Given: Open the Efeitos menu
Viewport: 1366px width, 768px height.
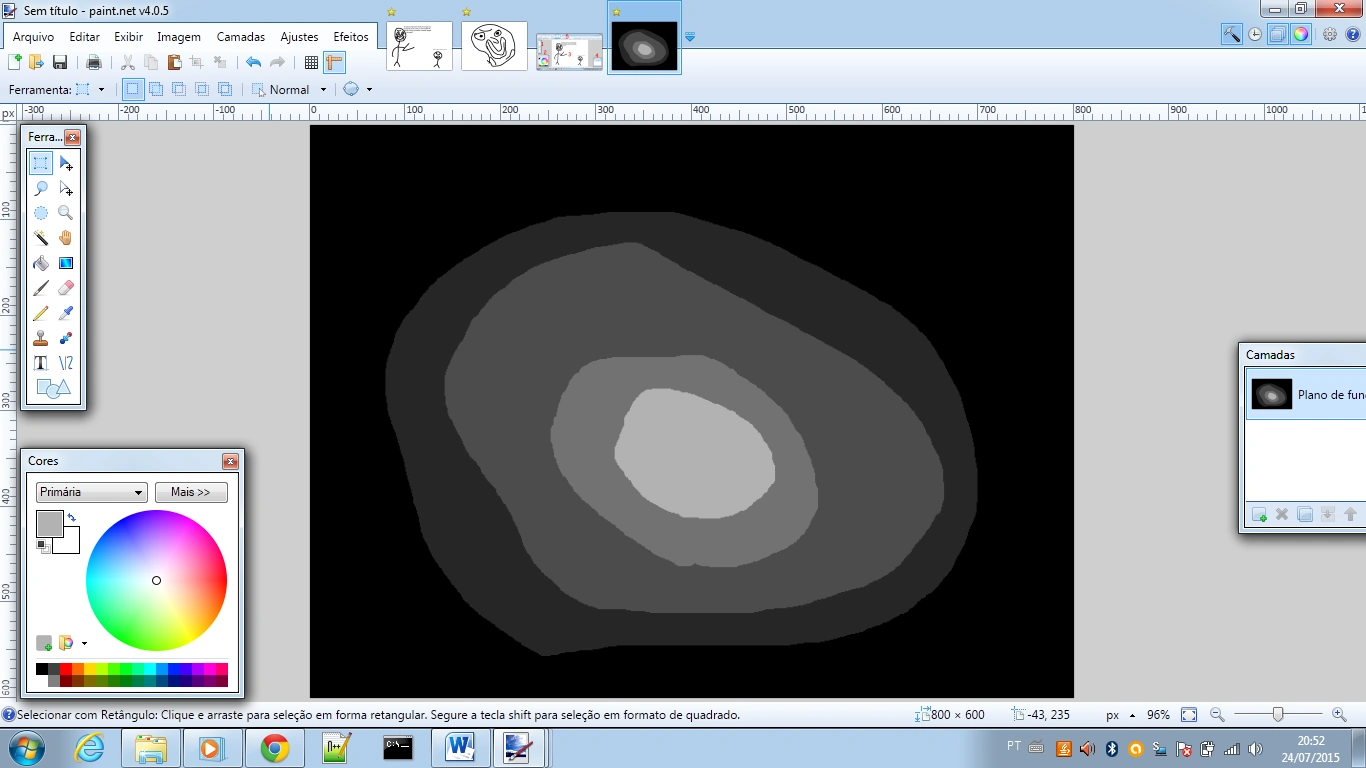Looking at the screenshot, I should (x=351, y=37).
